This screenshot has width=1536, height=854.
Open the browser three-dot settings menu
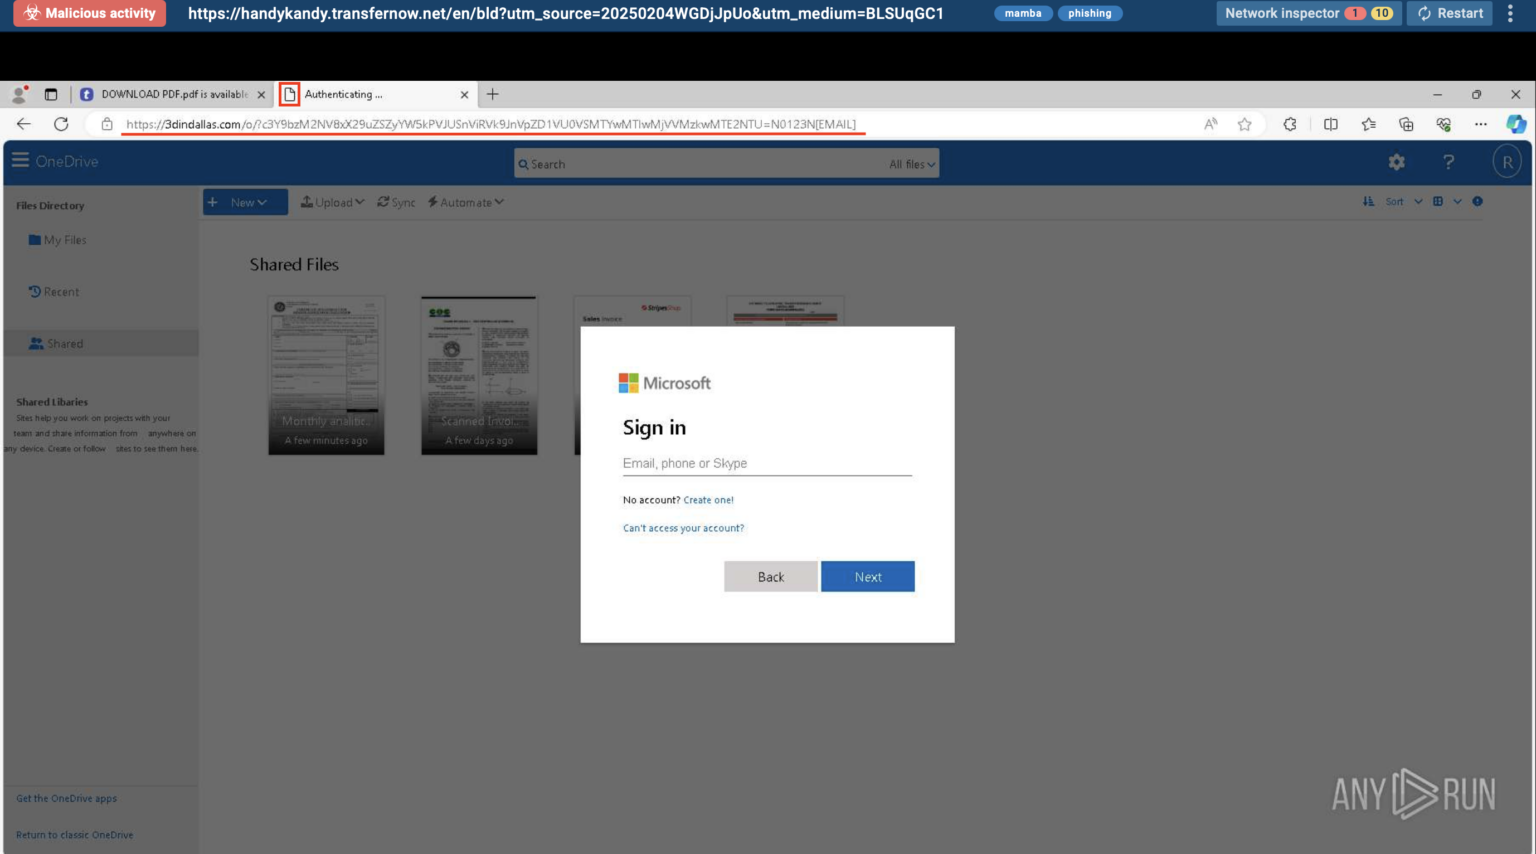tap(1480, 124)
